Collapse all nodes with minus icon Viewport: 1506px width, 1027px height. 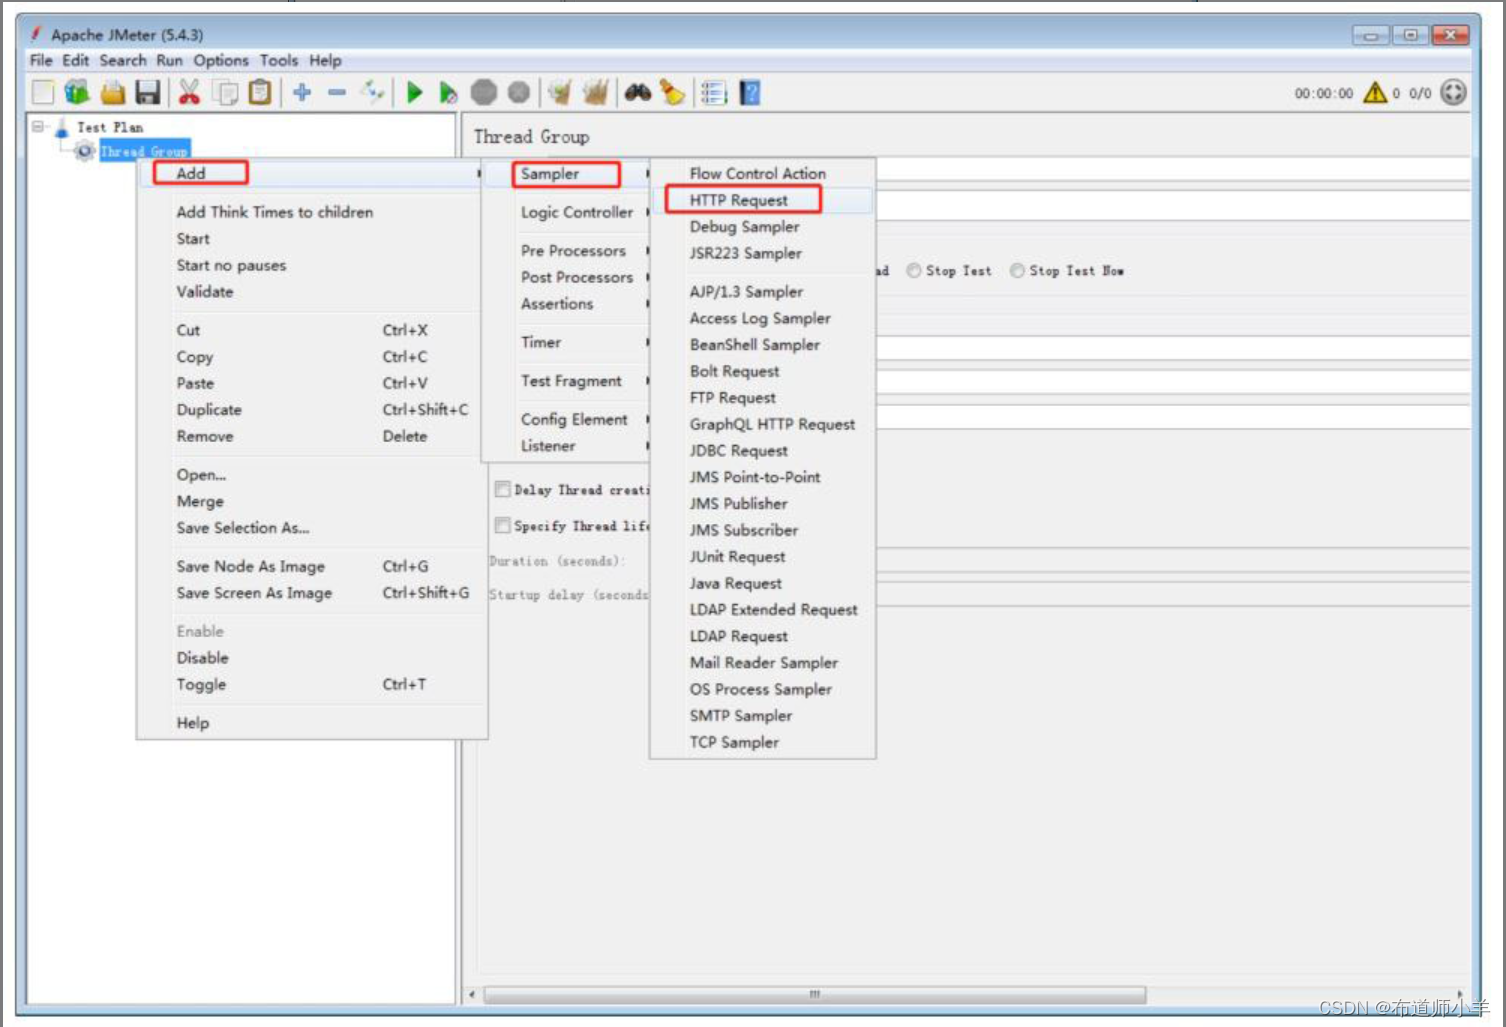[337, 93]
